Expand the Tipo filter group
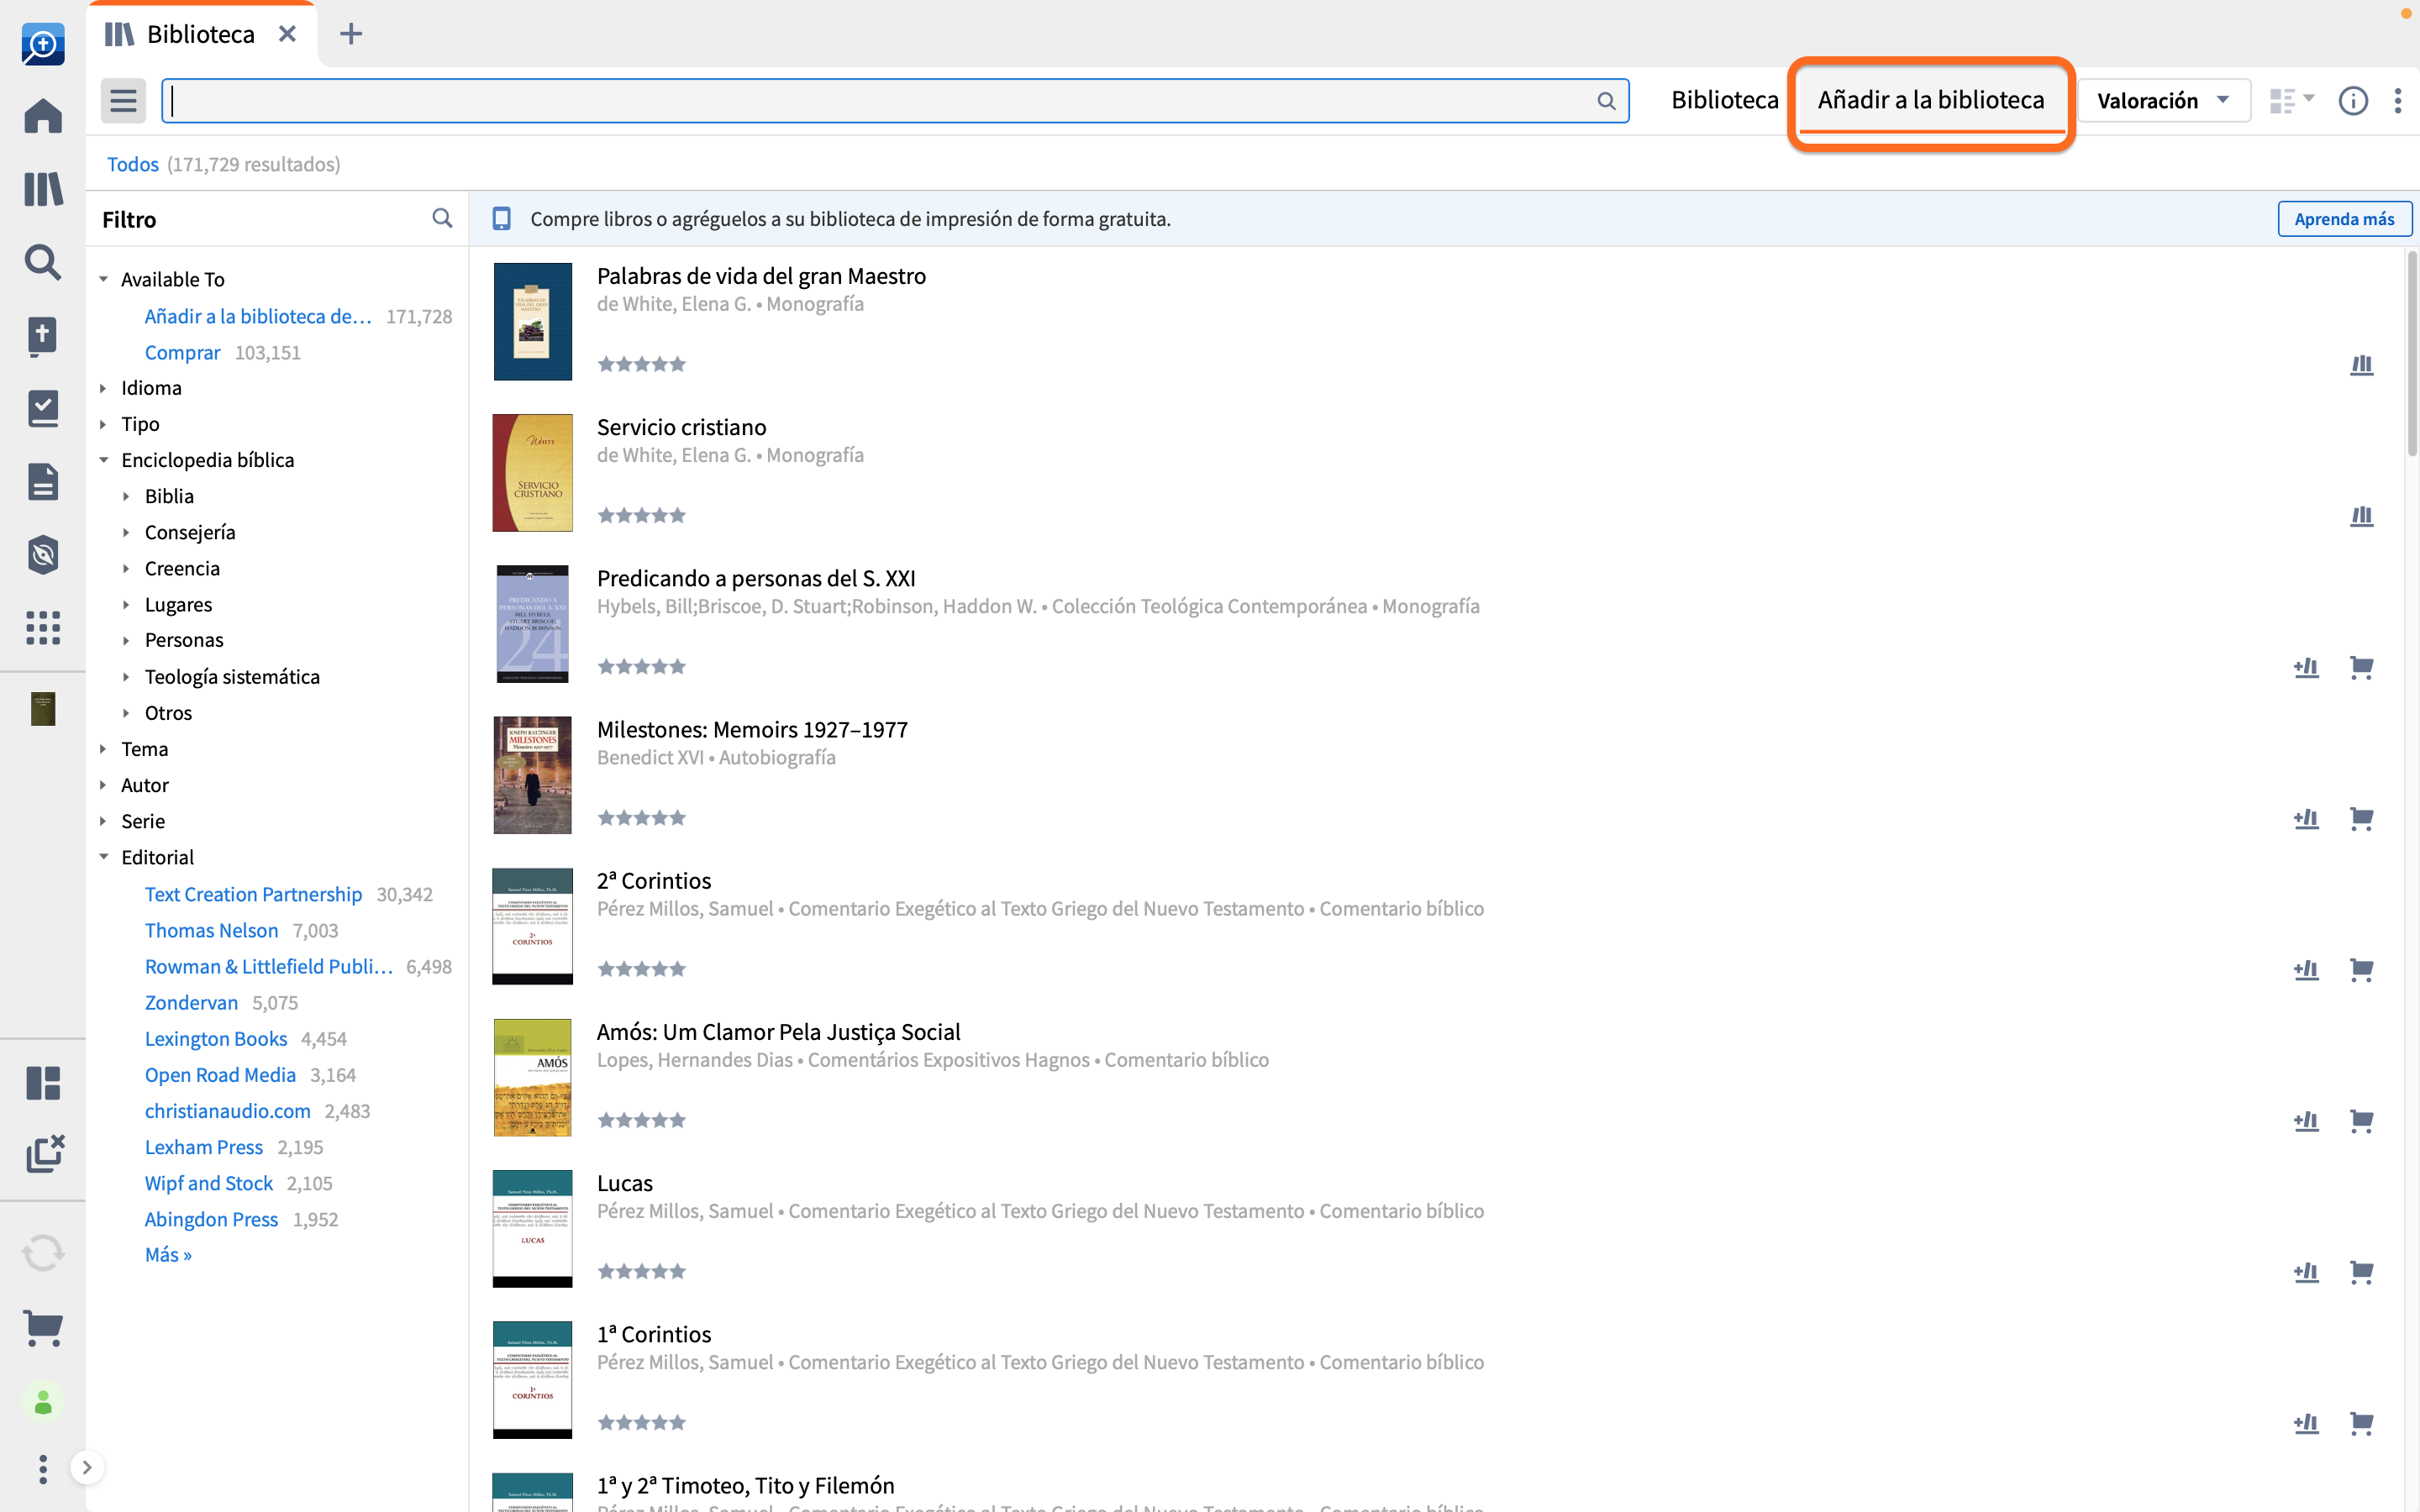 click(x=103, y=424)
